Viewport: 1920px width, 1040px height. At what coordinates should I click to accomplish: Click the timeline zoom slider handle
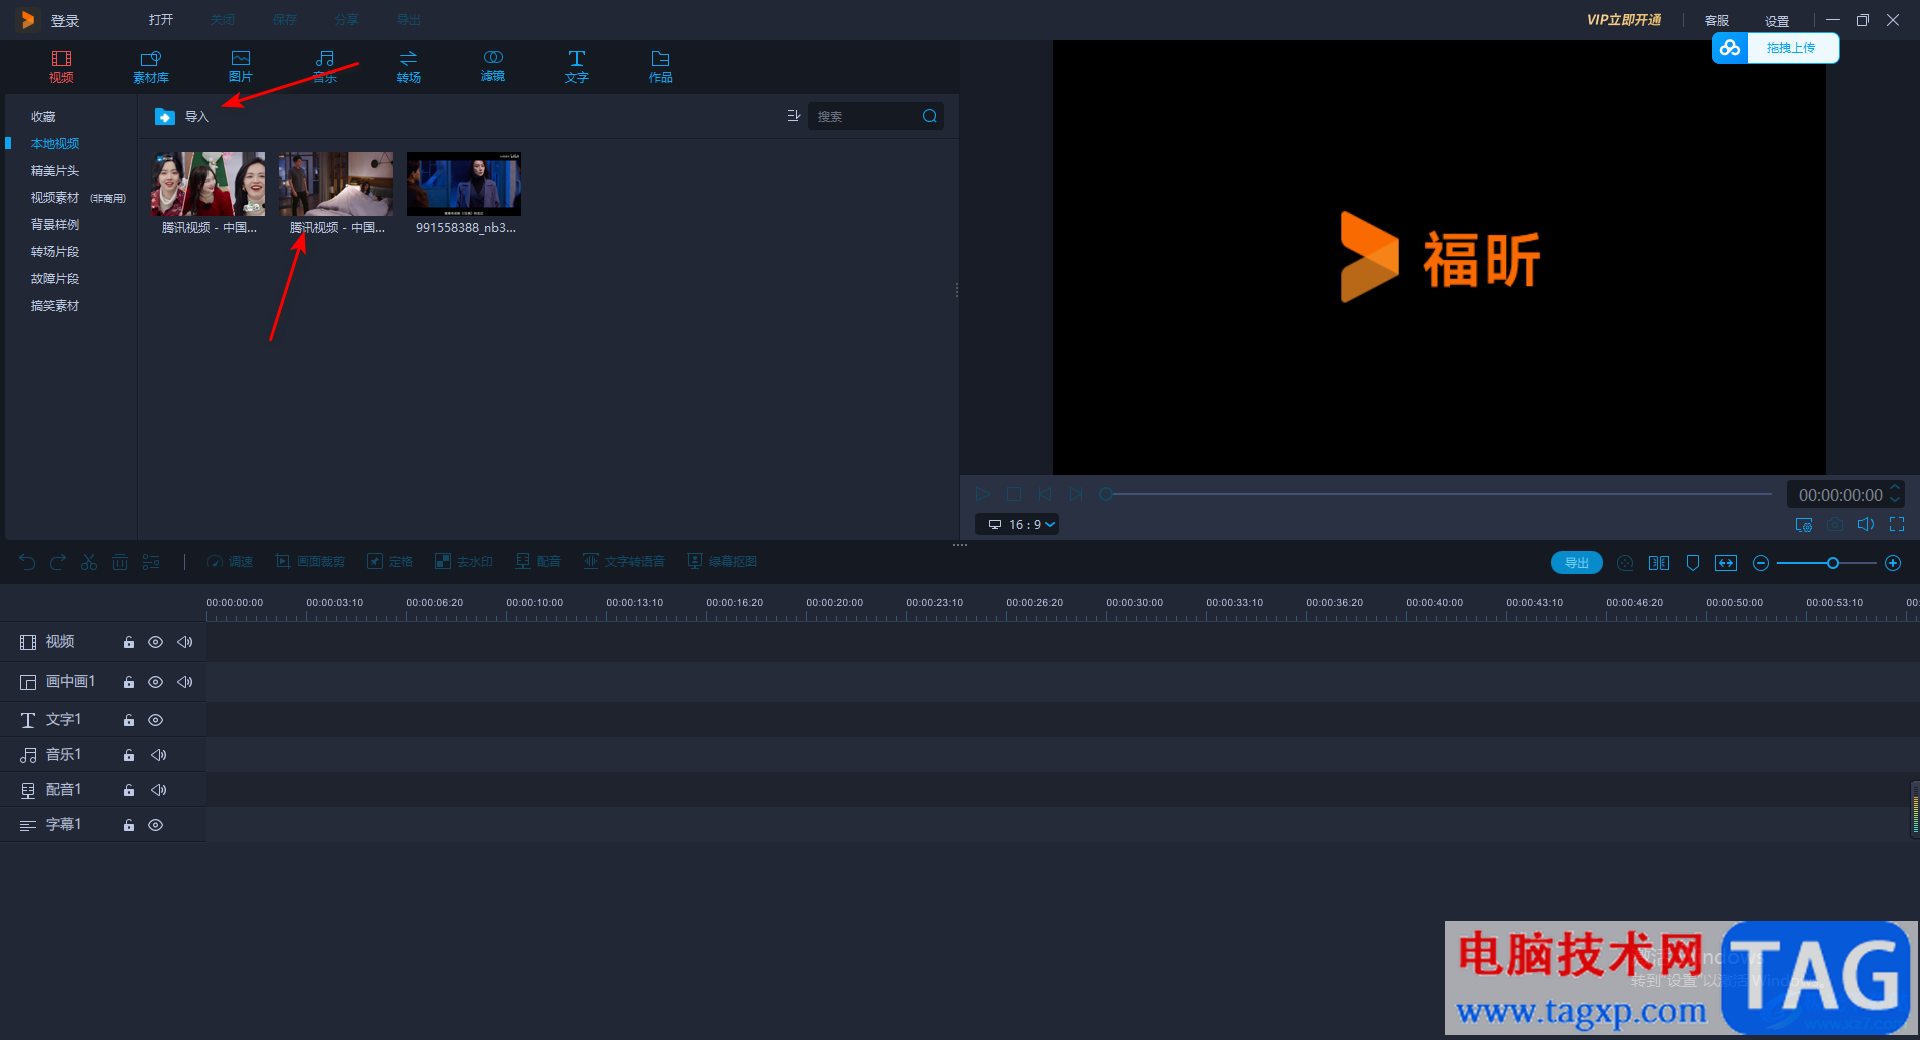click(x=1833, y=563)
